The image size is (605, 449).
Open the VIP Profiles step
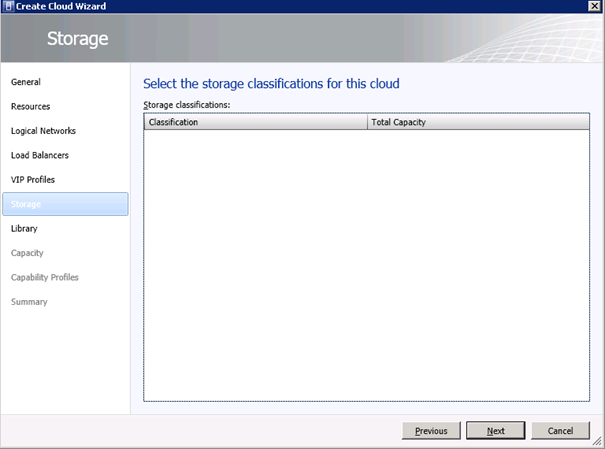click(33, 180)
